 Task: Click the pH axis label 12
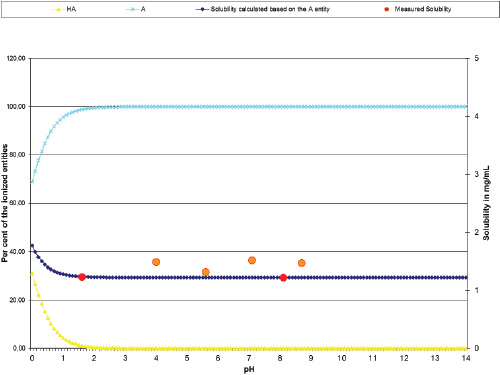point(404,358)
